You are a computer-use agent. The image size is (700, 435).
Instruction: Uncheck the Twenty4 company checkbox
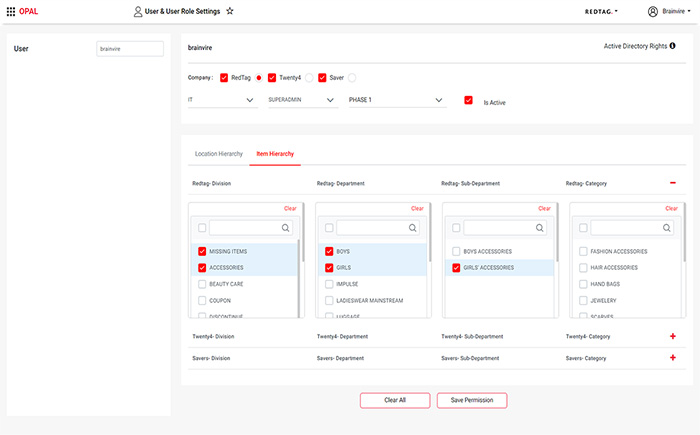[272, 78]
